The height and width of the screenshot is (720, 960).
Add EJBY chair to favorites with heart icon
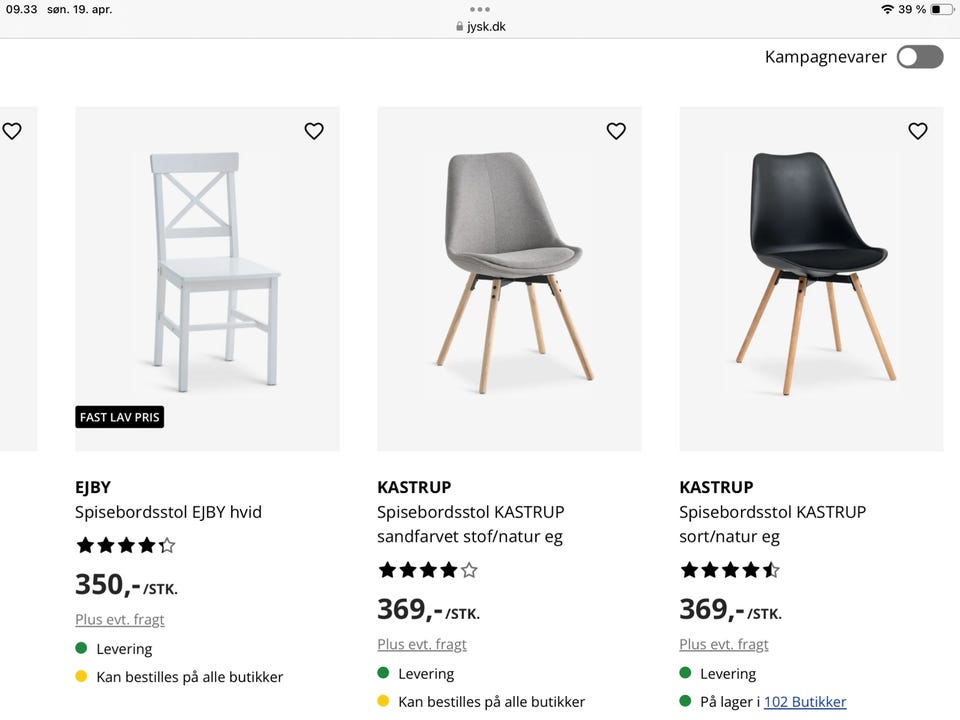click(x=313, y=130)
